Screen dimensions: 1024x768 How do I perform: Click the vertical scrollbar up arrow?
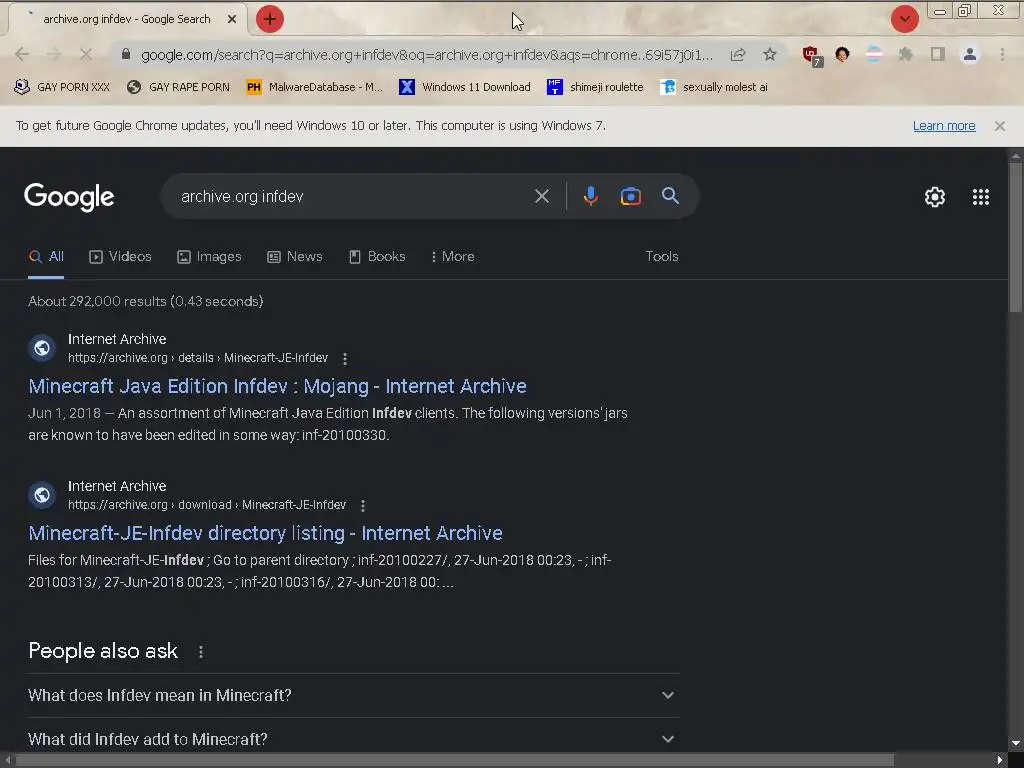coord(1015,156)
